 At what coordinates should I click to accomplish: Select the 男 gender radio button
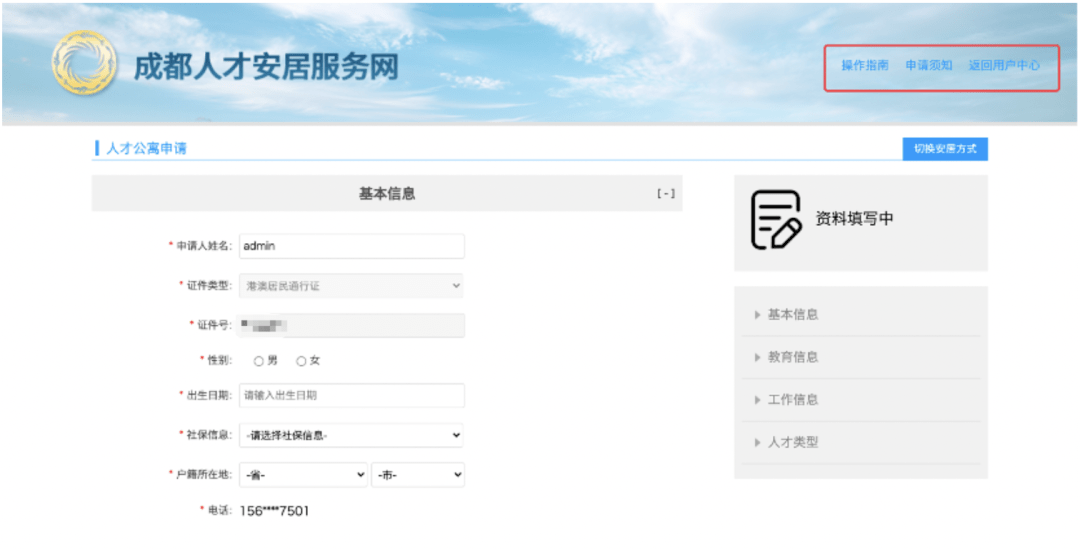click(259, 361)
